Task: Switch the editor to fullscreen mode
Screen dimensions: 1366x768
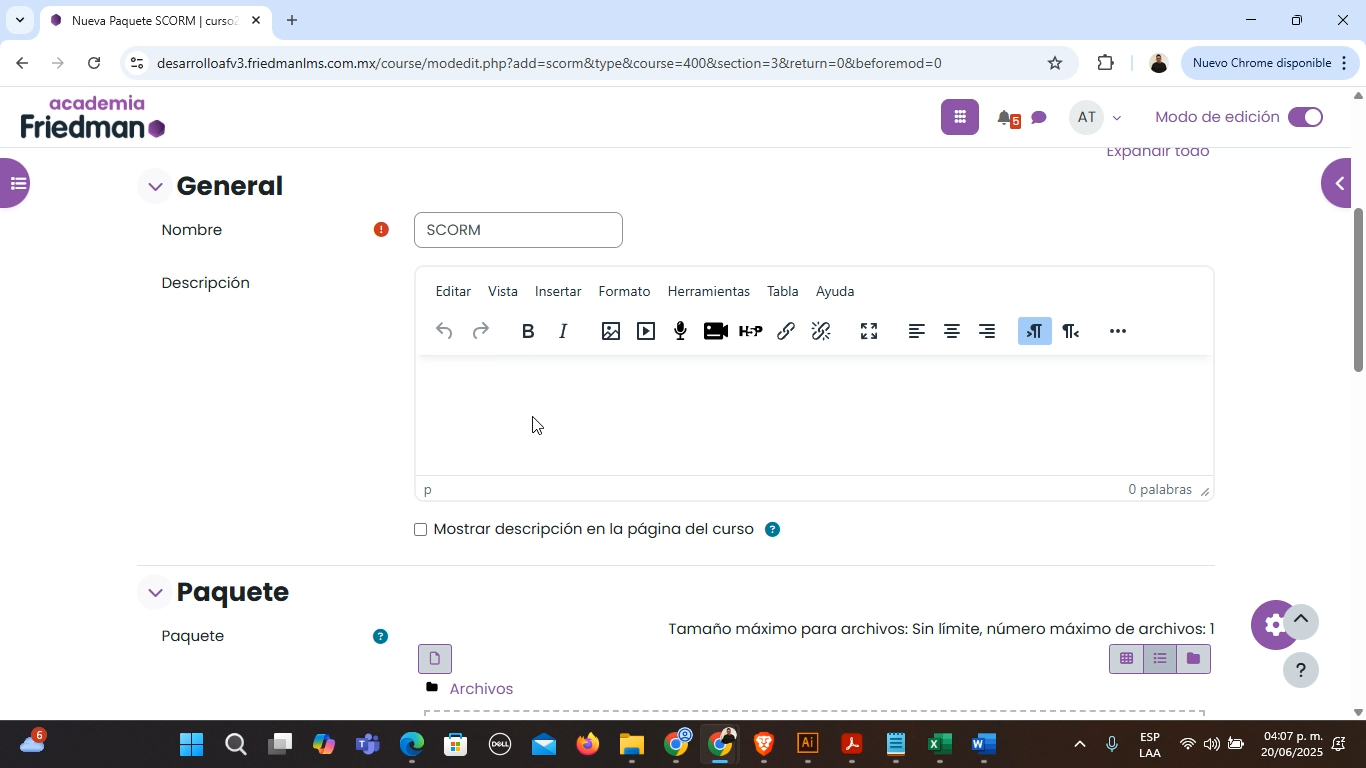Action: [x=869, y=331]
